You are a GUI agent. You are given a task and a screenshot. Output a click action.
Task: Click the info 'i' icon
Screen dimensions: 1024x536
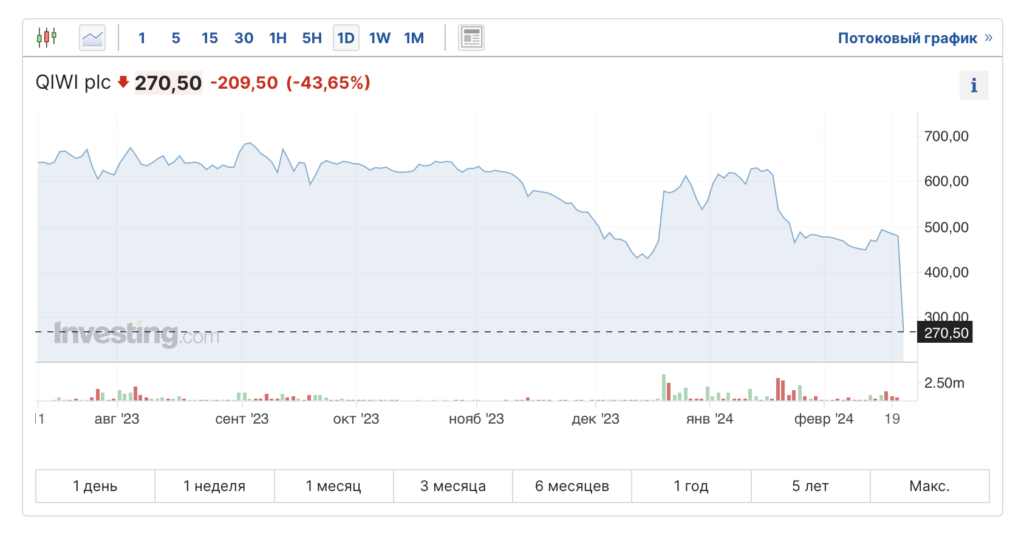pos(973,85)
